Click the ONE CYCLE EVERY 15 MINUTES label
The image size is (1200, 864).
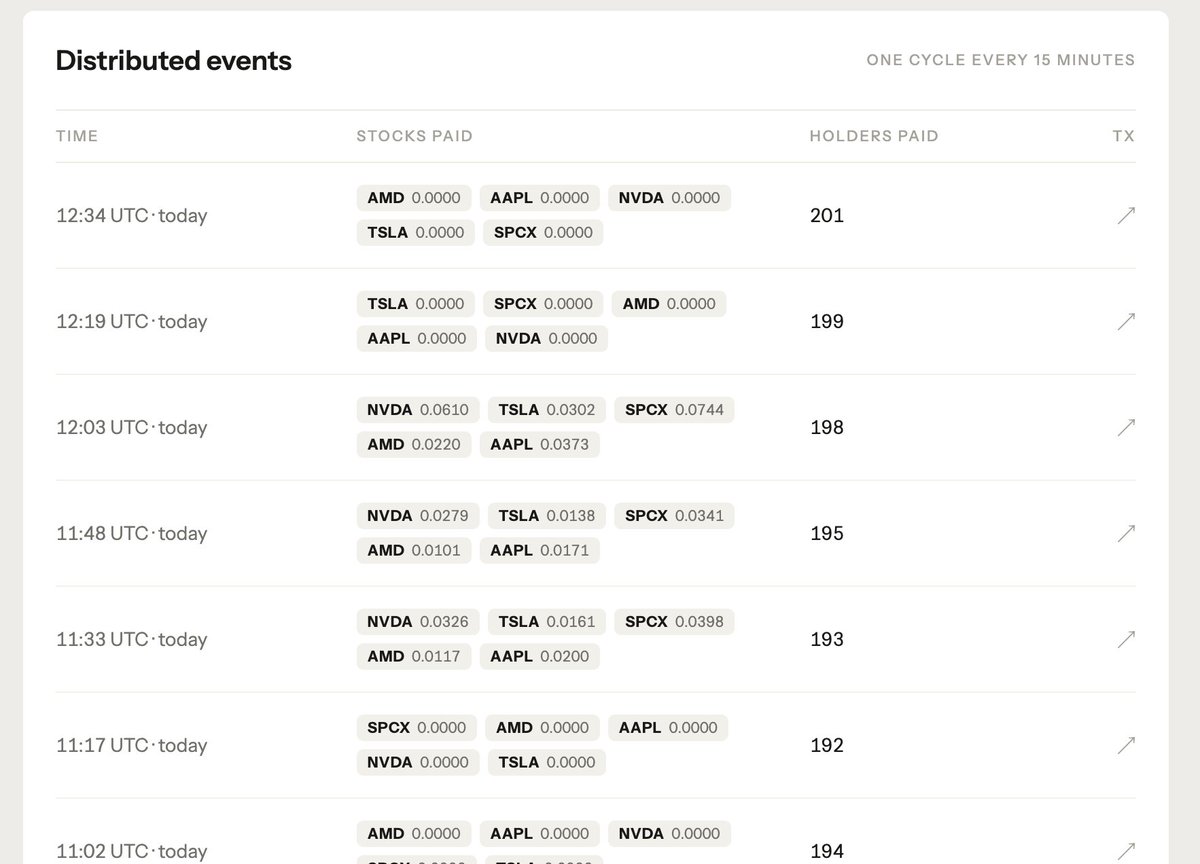click(x=1001, y=60)
